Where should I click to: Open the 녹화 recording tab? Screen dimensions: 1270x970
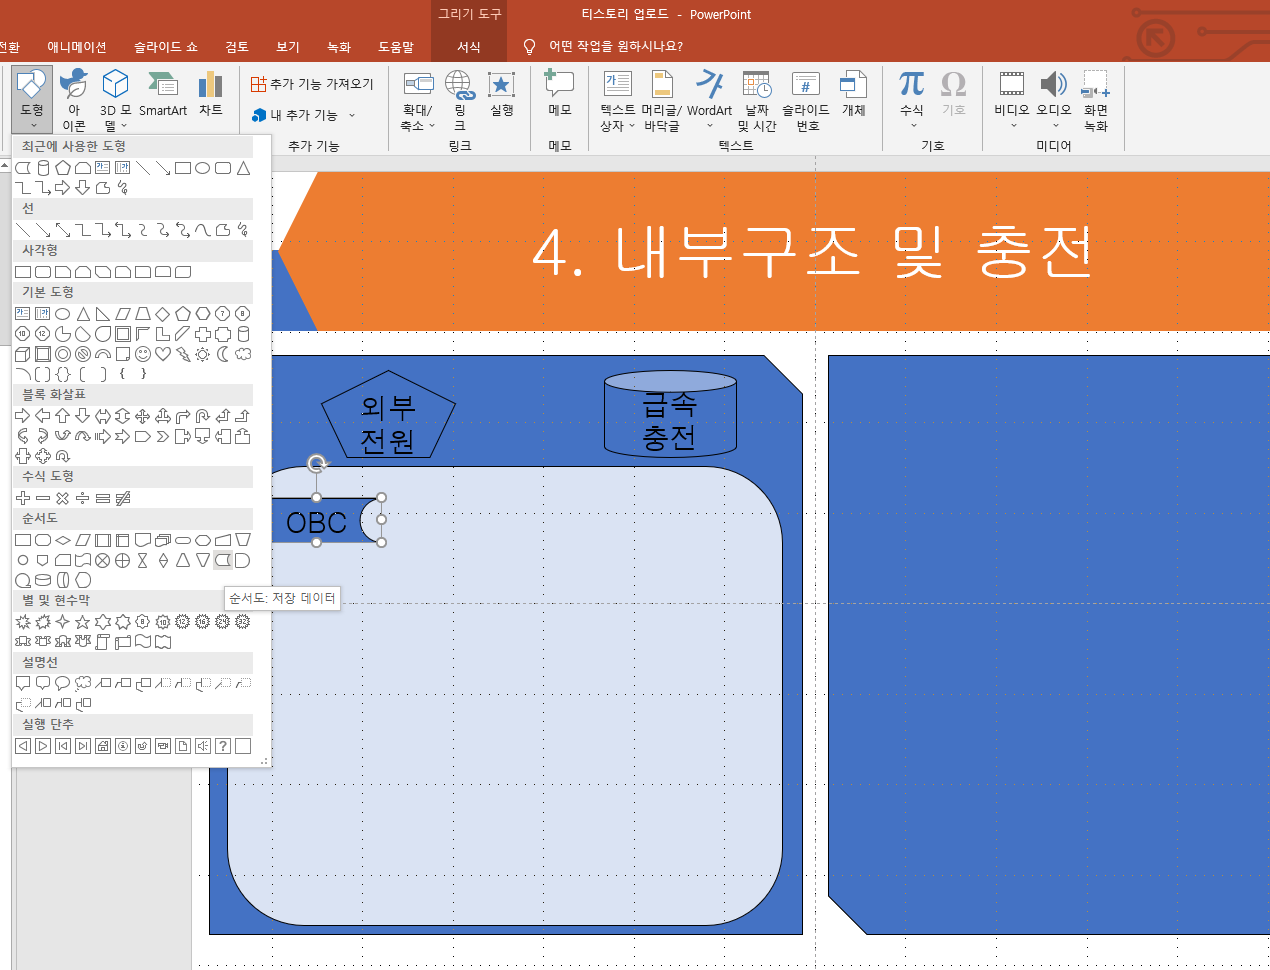pos(339,47)
